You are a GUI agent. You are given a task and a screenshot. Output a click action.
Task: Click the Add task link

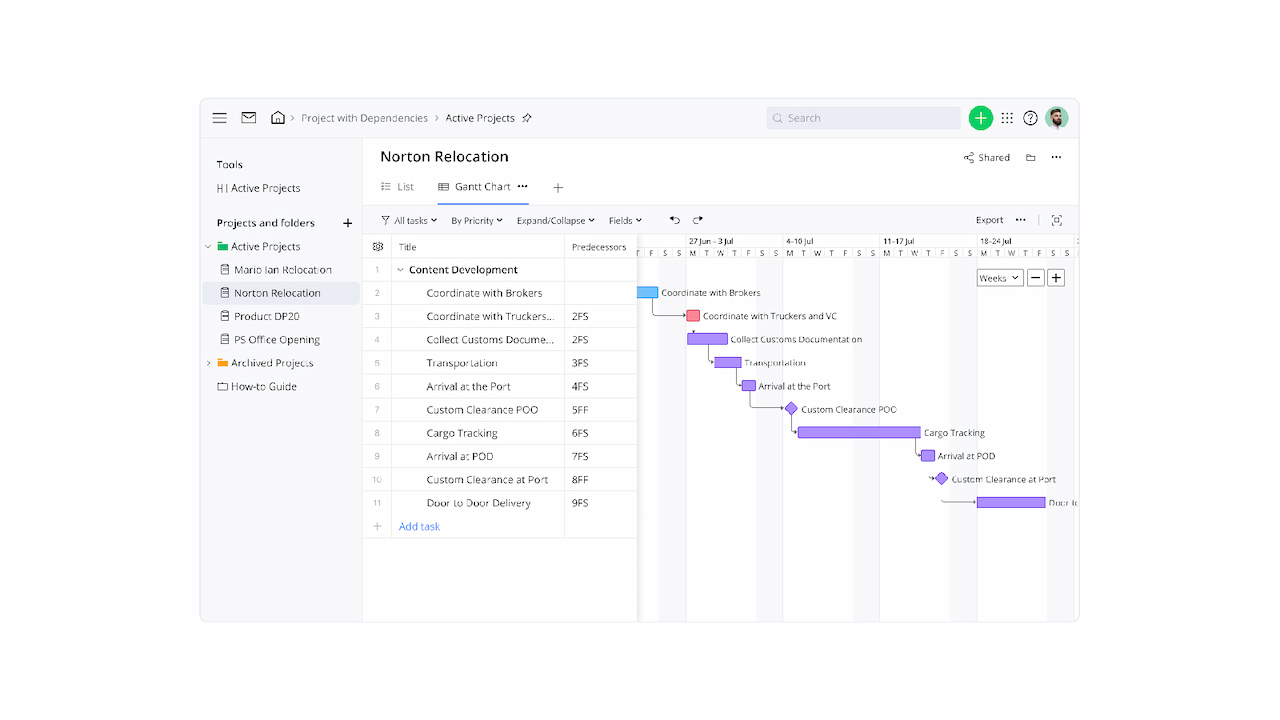tap(418, 526)
